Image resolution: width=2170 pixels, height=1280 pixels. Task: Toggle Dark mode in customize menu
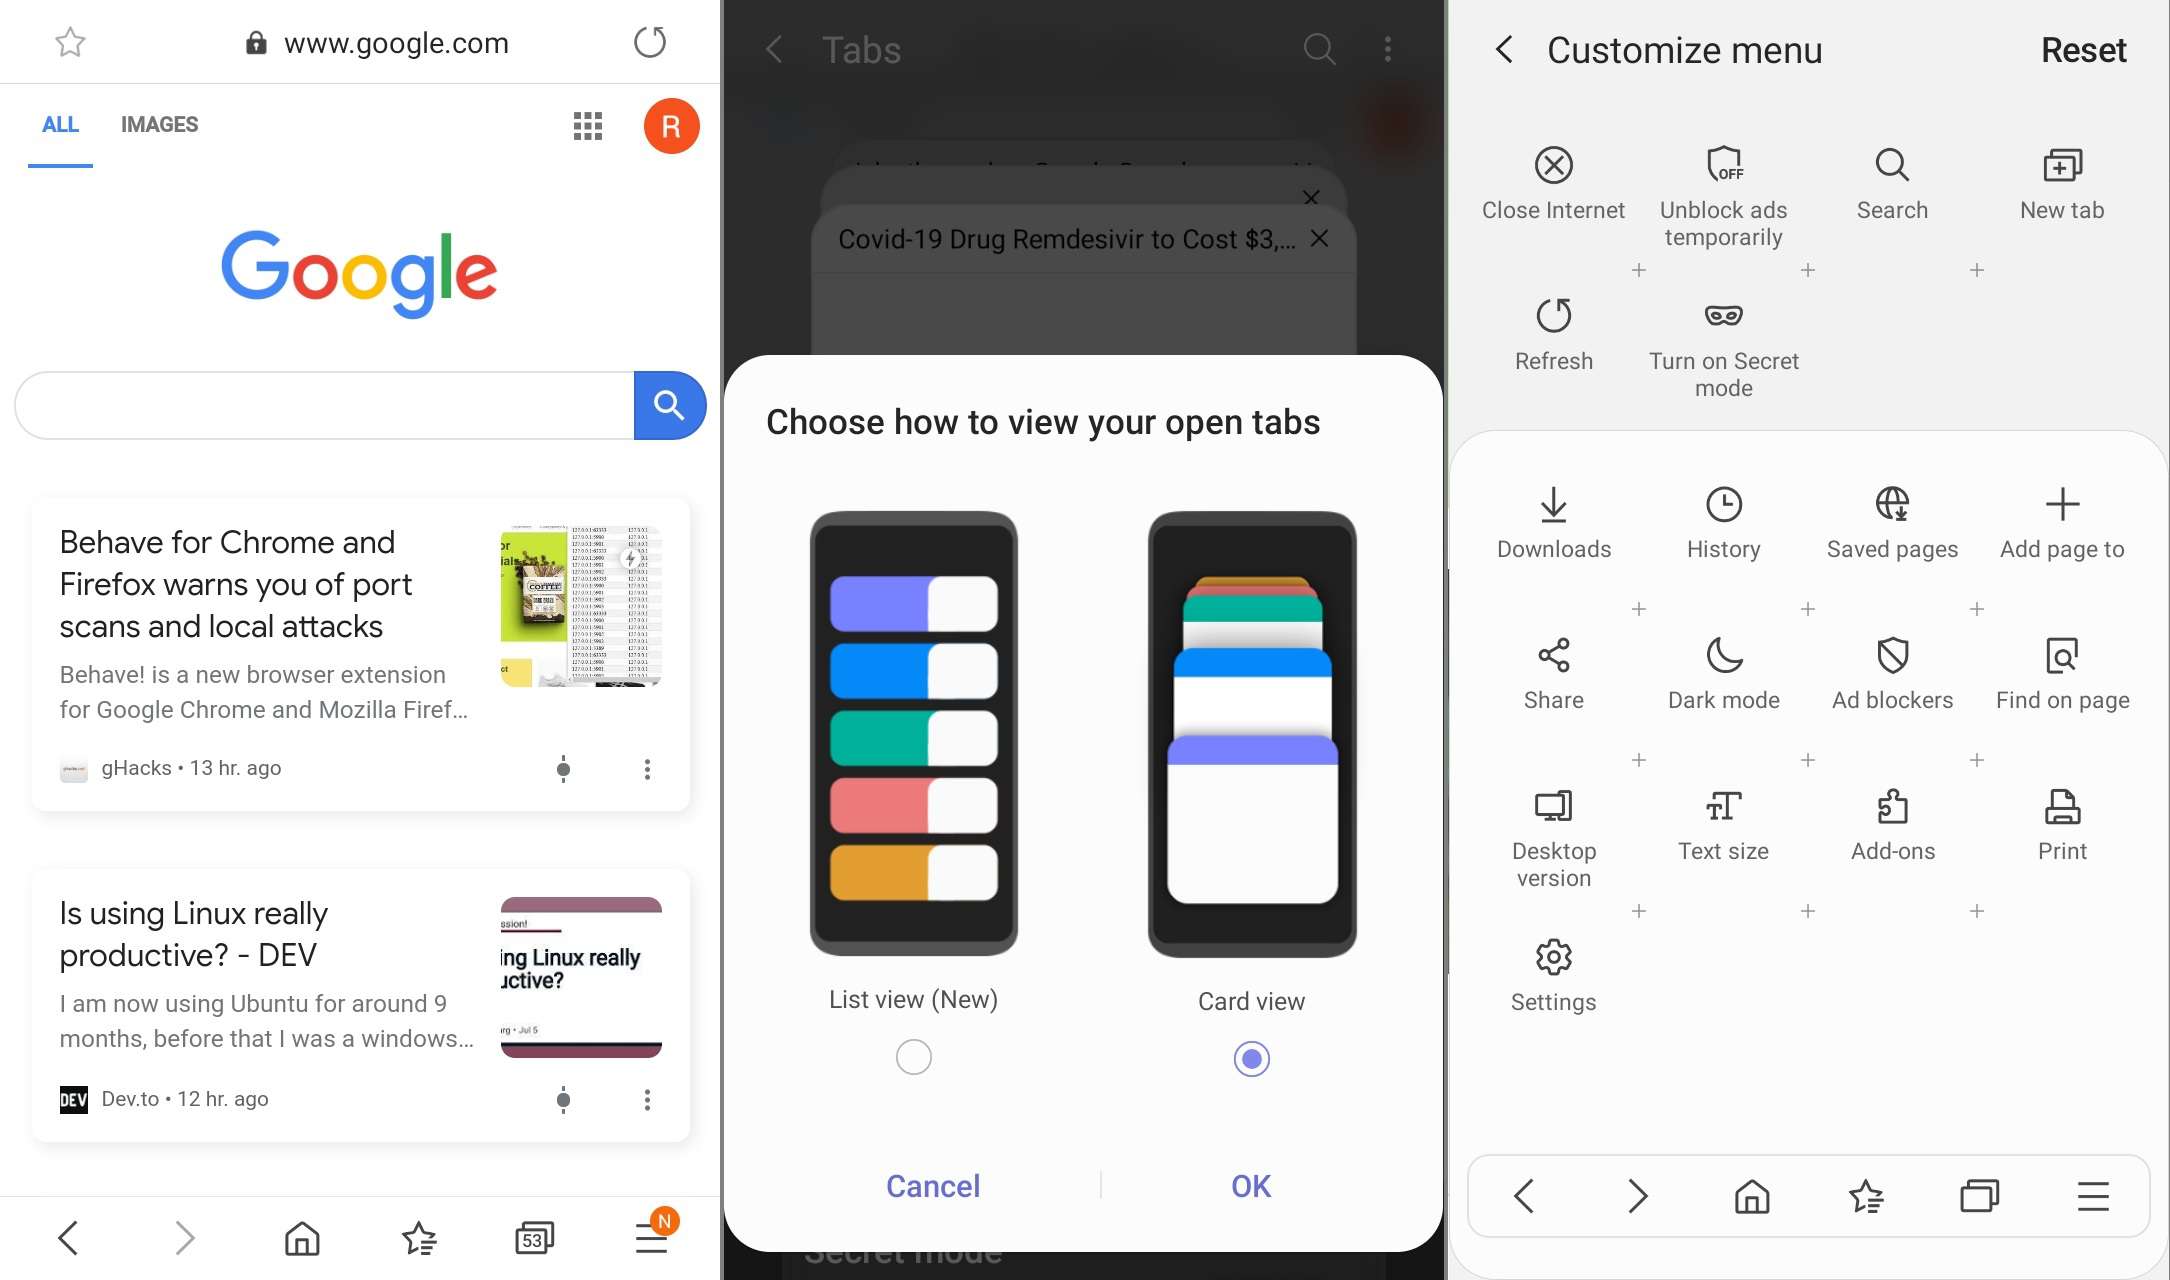pos(1724,672)
